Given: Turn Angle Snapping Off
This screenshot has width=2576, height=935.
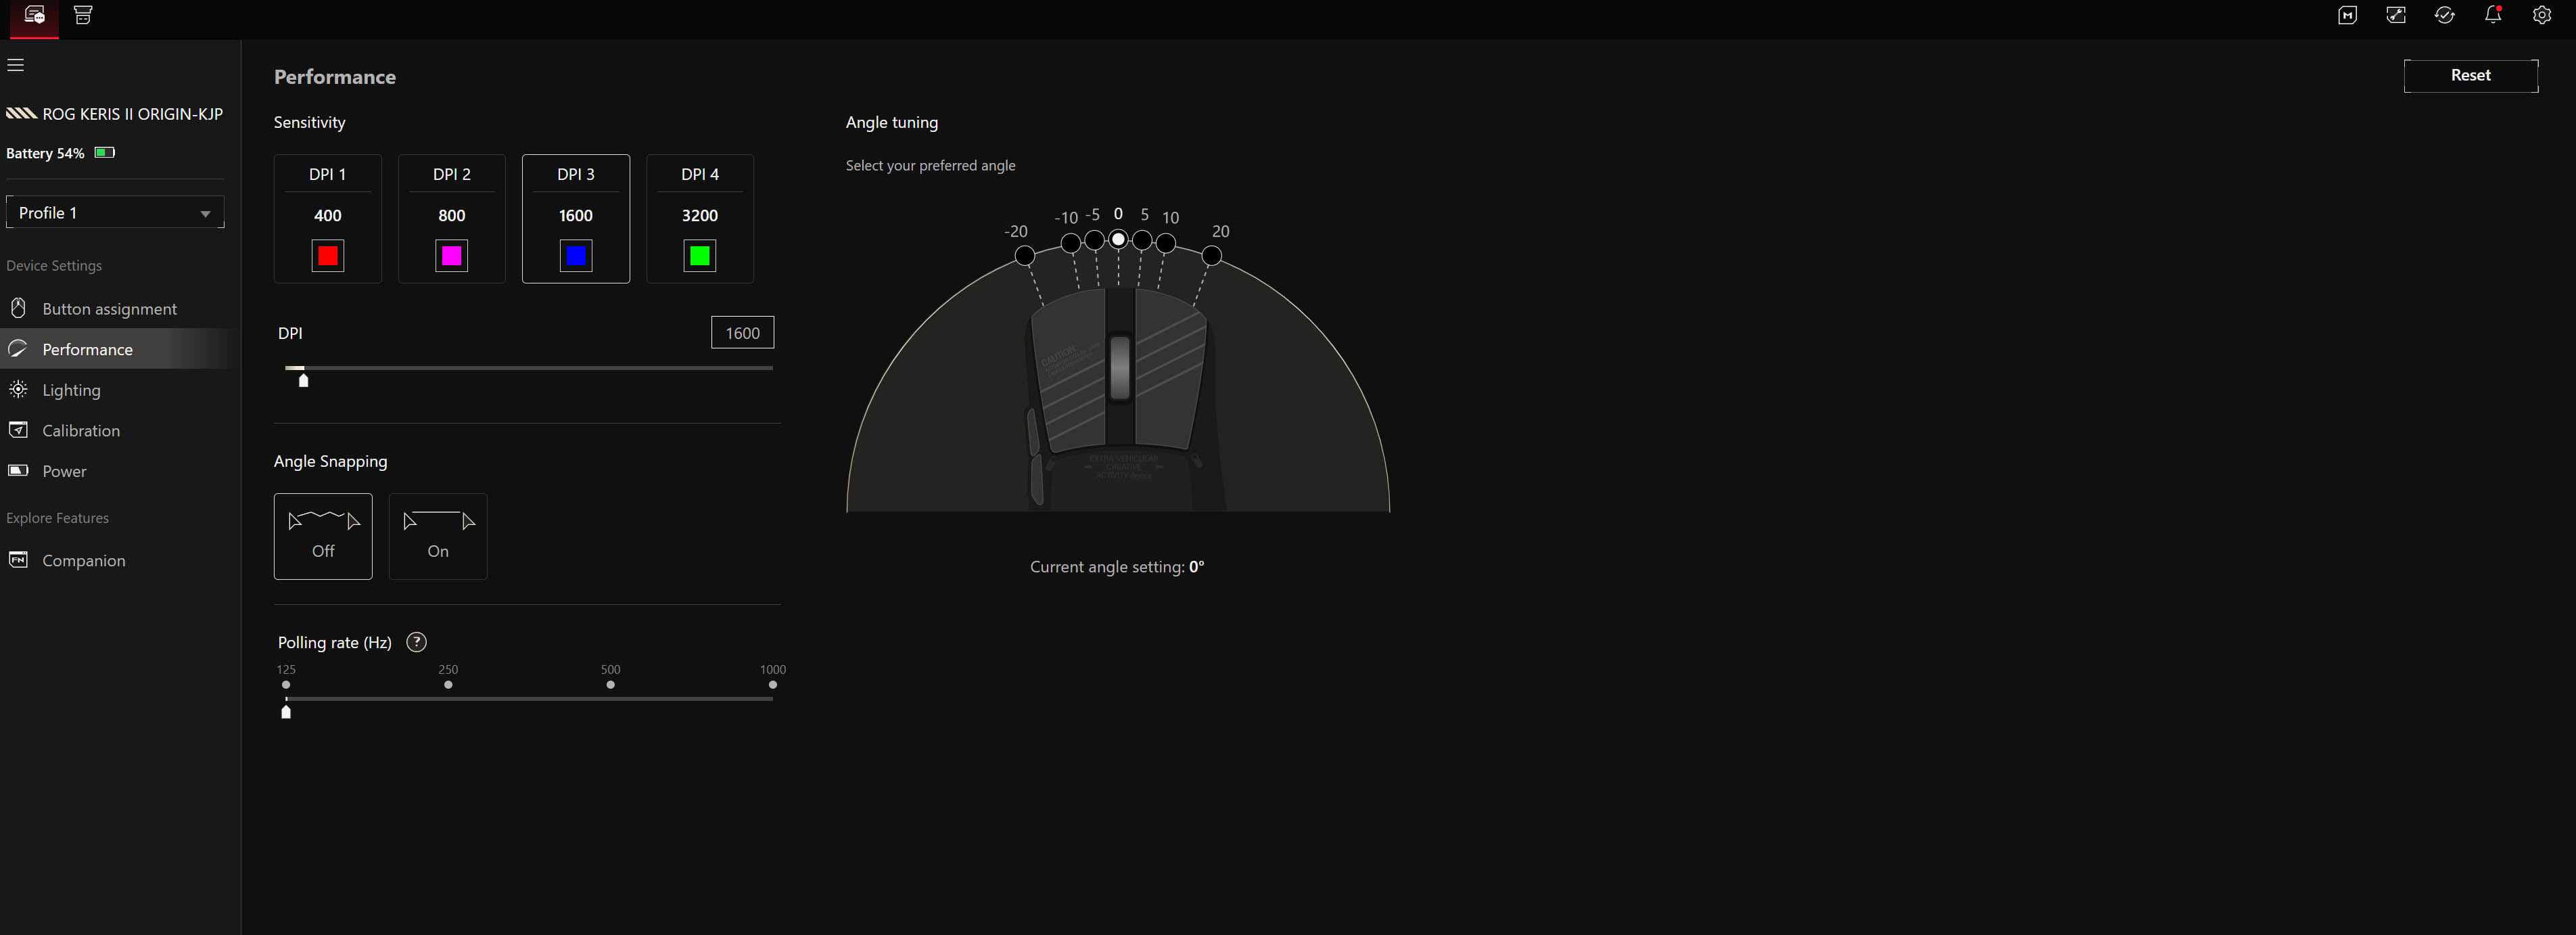Looking at the screenshot, I should pyautogui.click(x=323, y=536).
